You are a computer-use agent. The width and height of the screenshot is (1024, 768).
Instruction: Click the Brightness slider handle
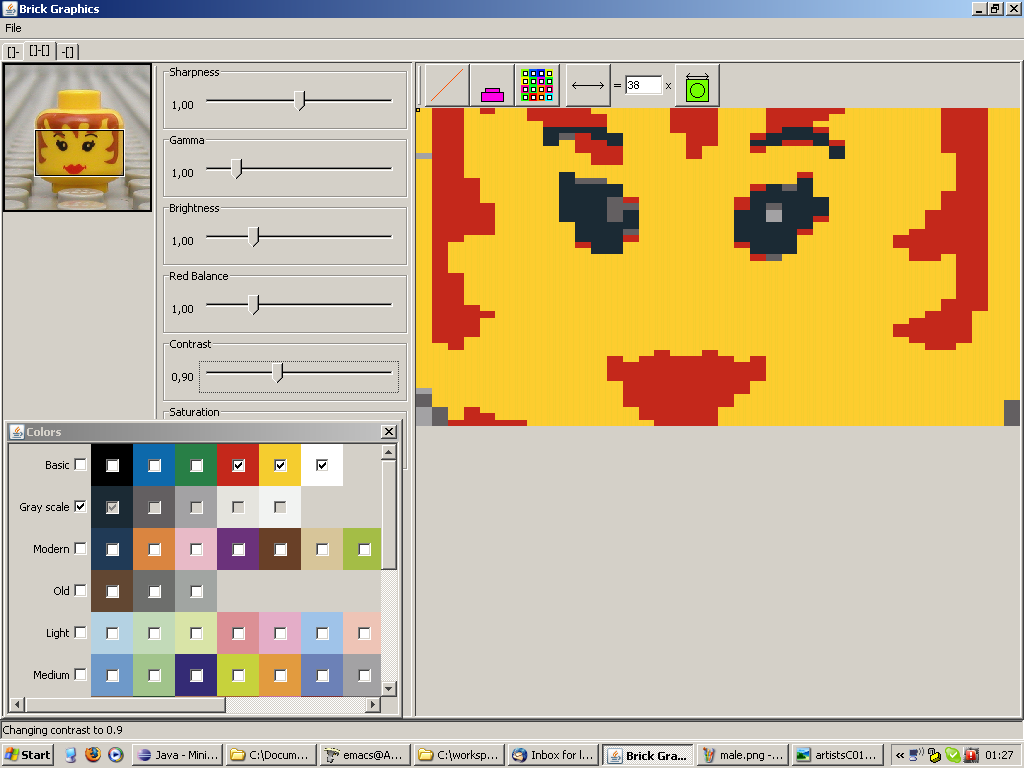coord(254,236)
